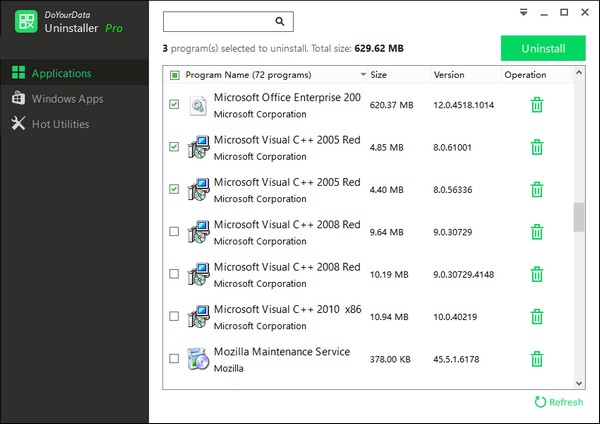Open the title bar dropdown menu icon

tap(523, 12)
